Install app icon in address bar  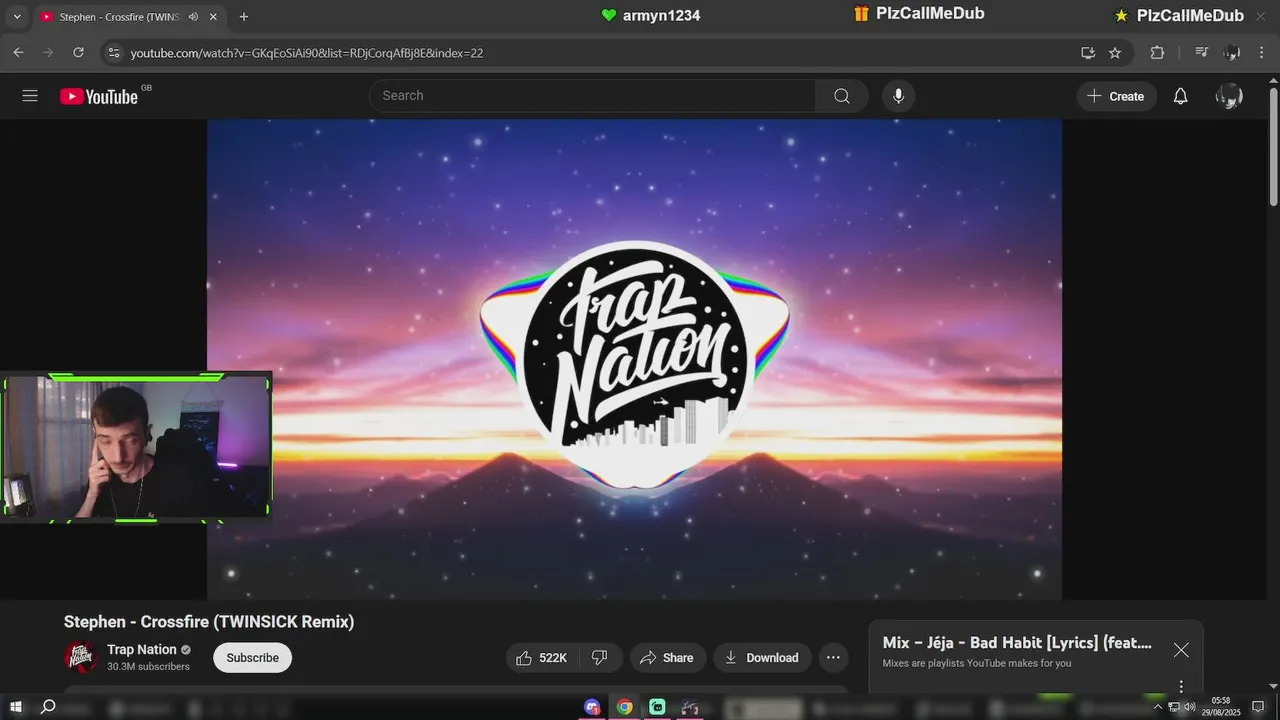pos(1088,52)
